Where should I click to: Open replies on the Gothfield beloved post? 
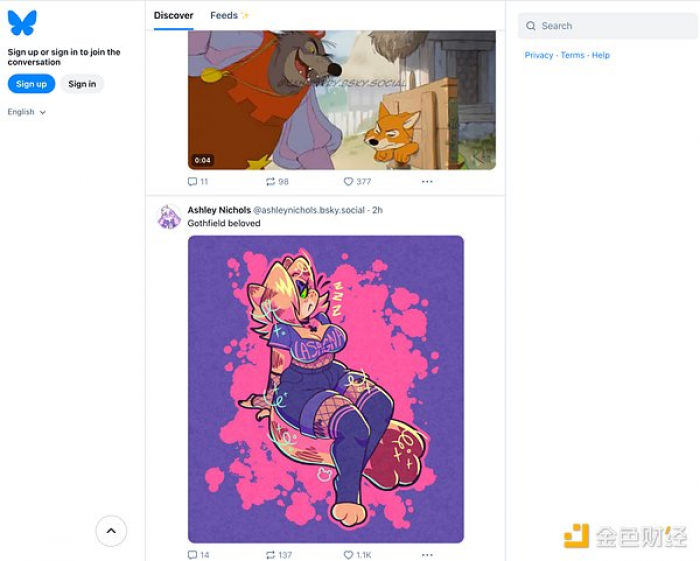[198, 555]
